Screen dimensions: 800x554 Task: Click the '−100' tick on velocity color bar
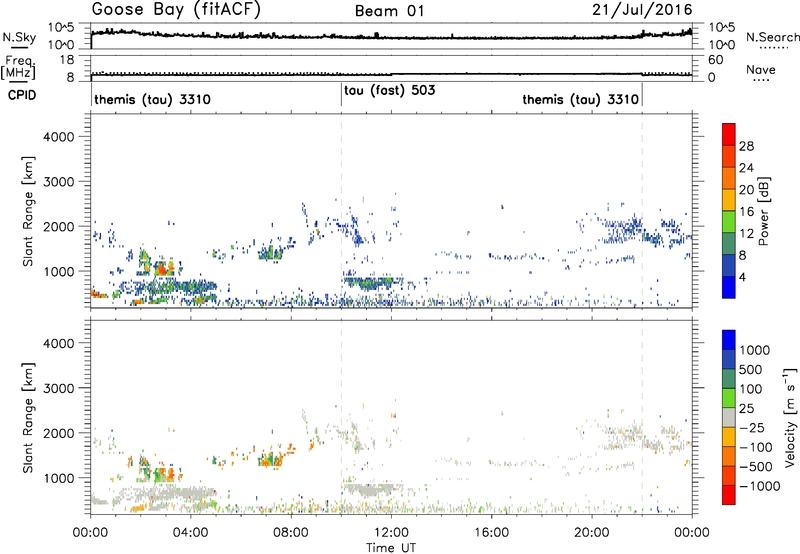tap(755, 447)
